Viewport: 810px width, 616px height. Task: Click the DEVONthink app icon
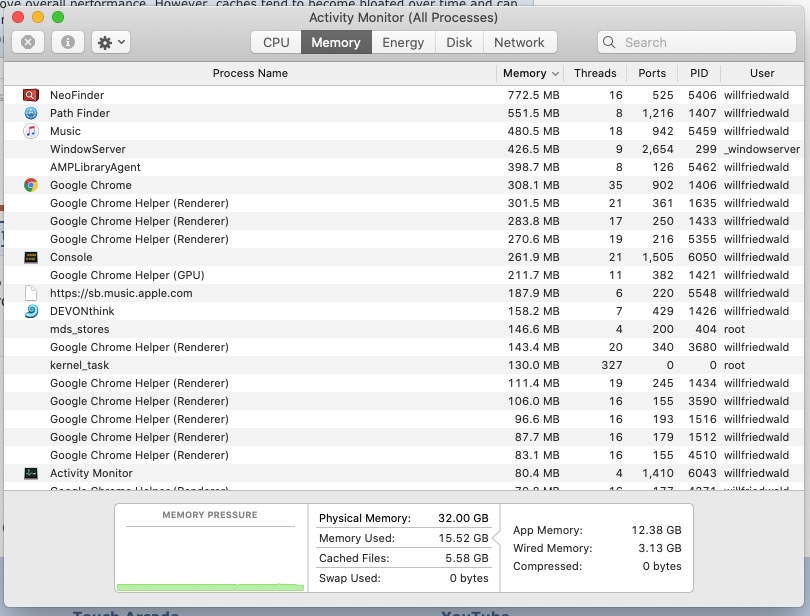[x=31, y=311]
